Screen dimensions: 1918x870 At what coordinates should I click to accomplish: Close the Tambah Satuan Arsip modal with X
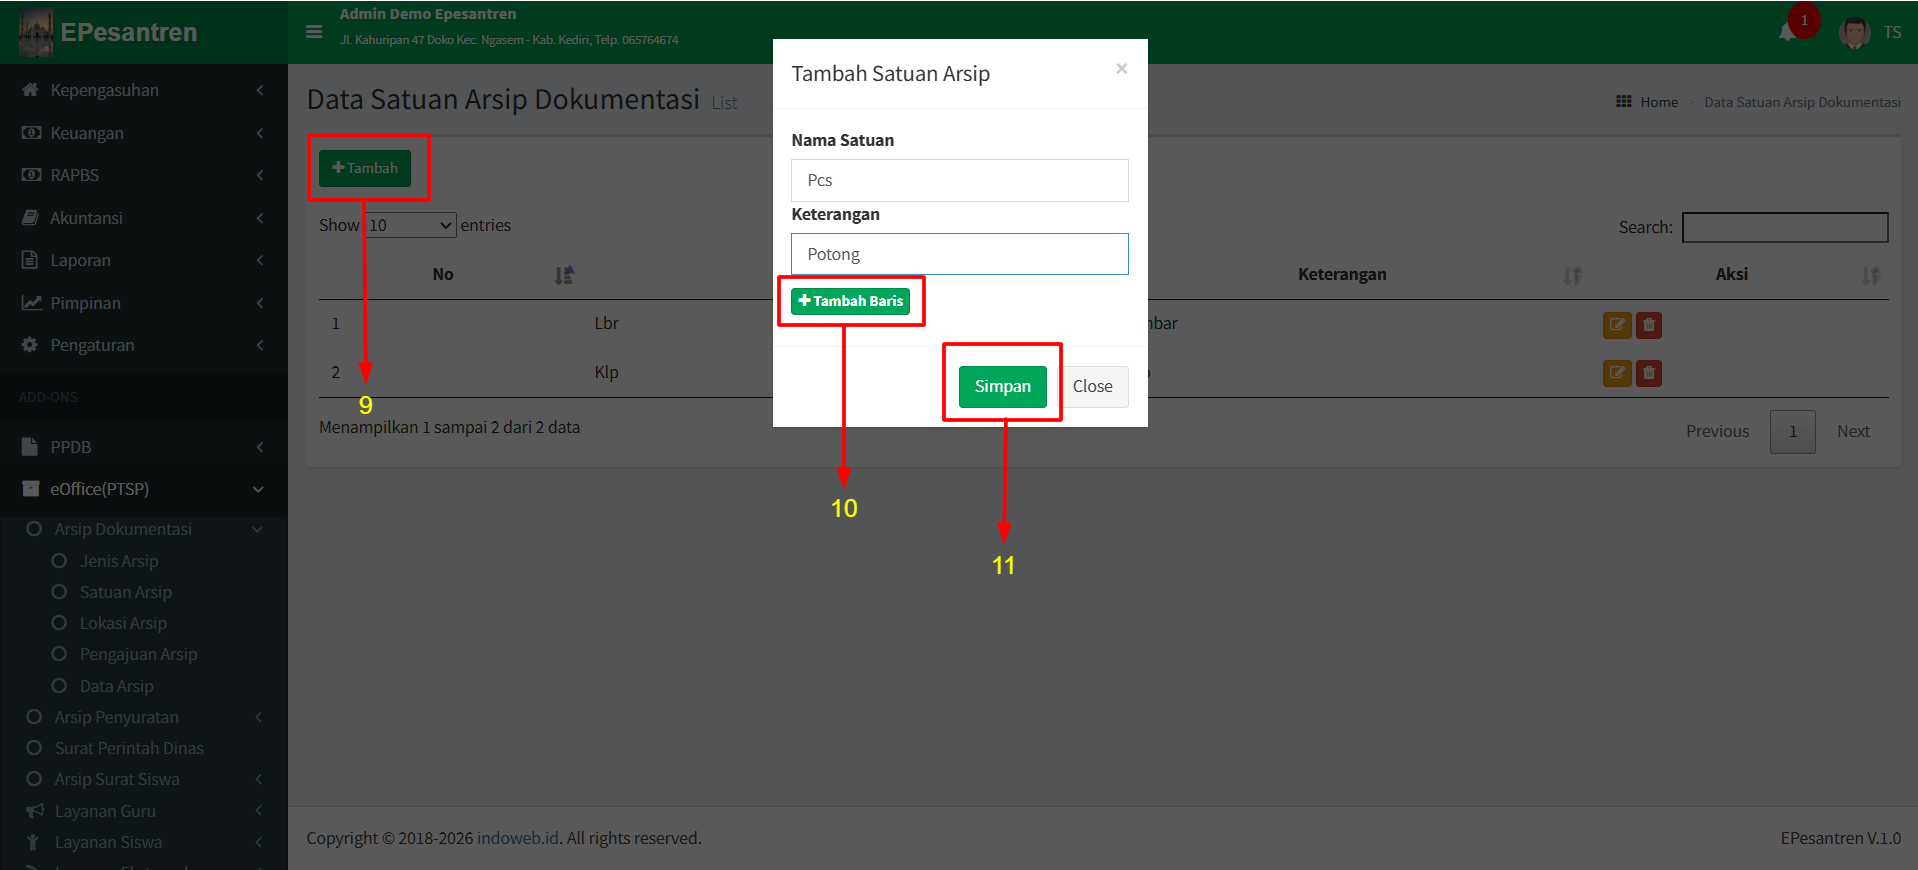[1121, 69]
